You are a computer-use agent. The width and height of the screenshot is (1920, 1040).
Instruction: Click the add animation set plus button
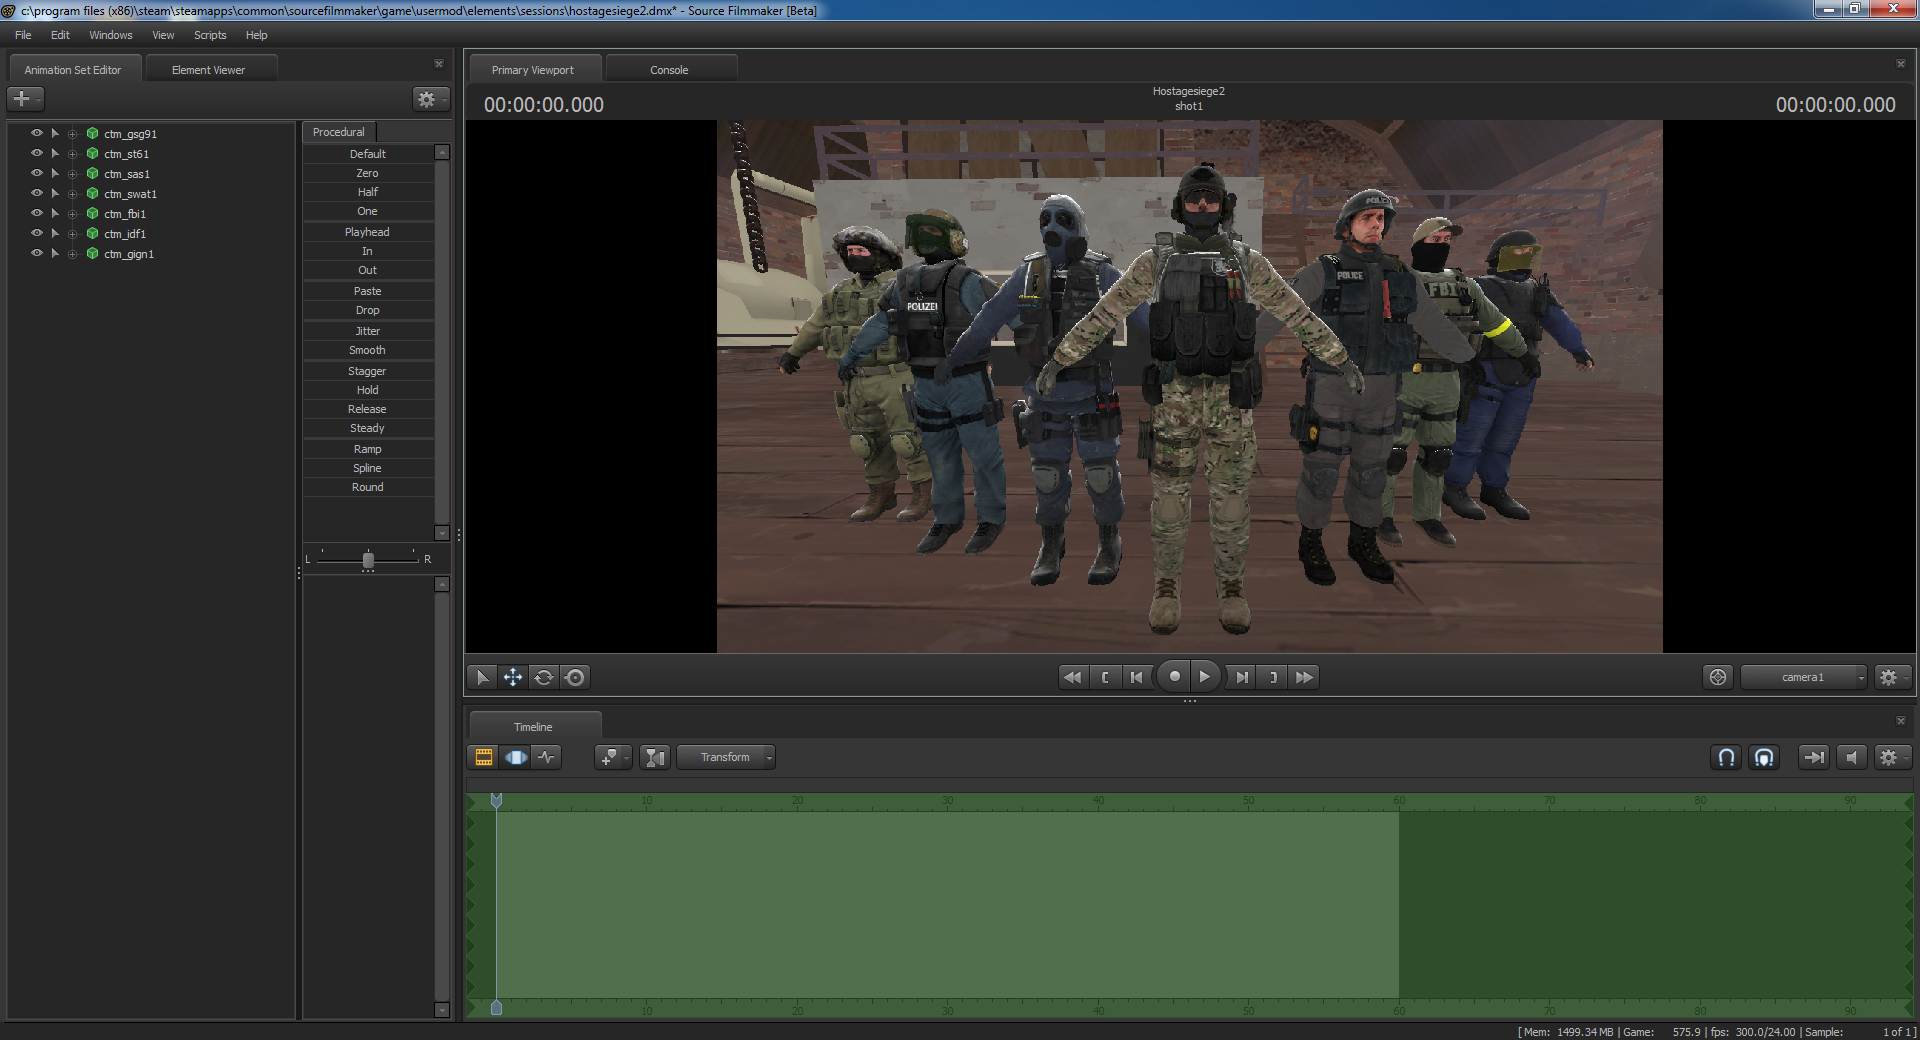coord(25,99)
